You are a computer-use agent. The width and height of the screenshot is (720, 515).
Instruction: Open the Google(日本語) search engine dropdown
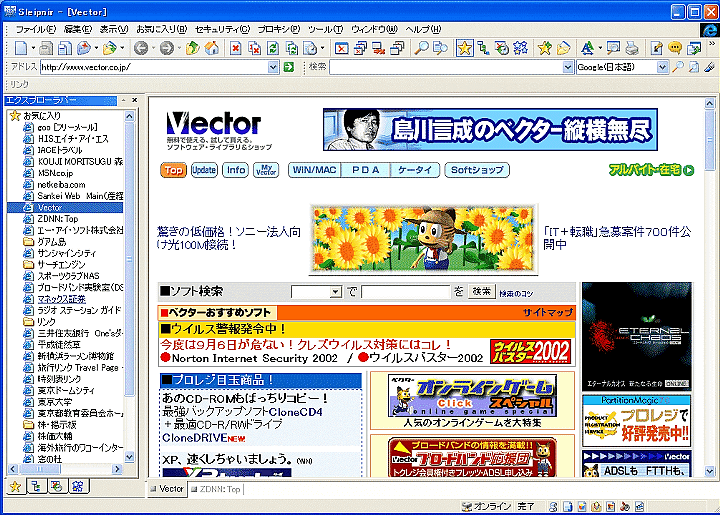pos(662,67)
